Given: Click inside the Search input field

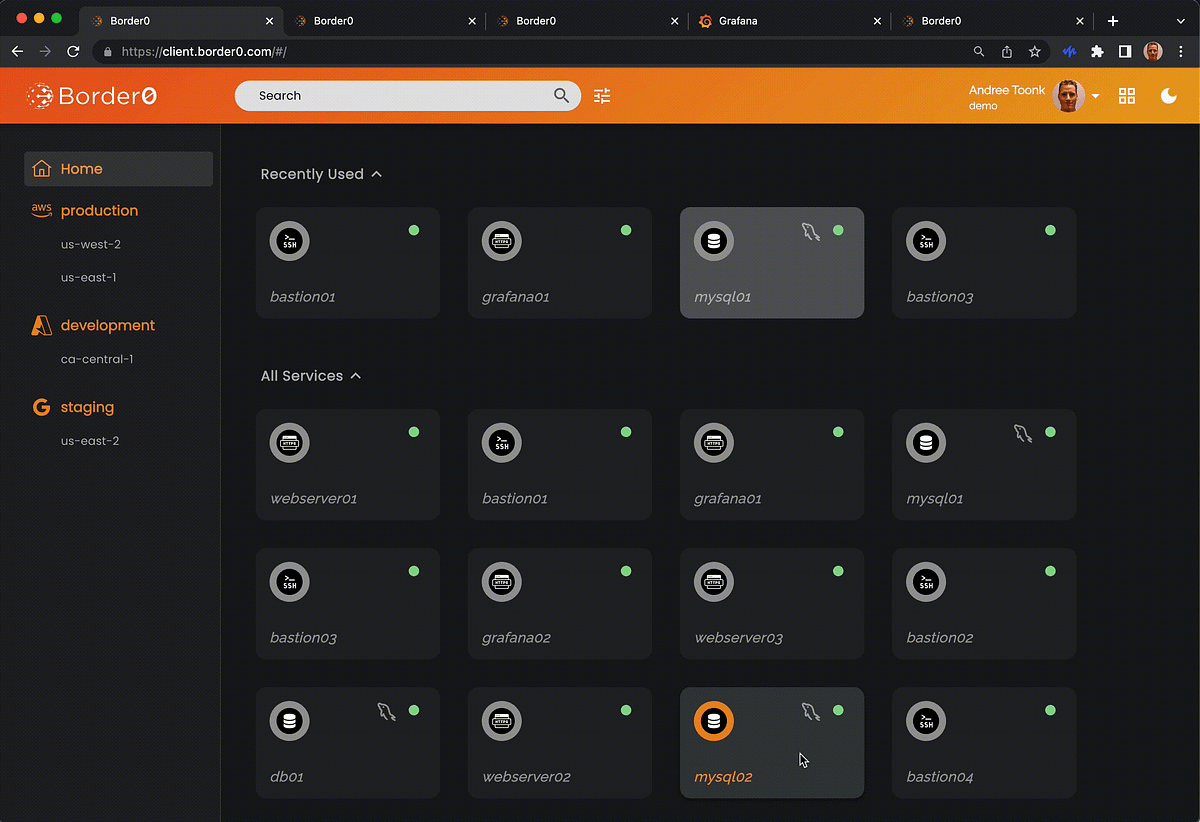Looking at the screenshot, I should click(x=400, y=95).
